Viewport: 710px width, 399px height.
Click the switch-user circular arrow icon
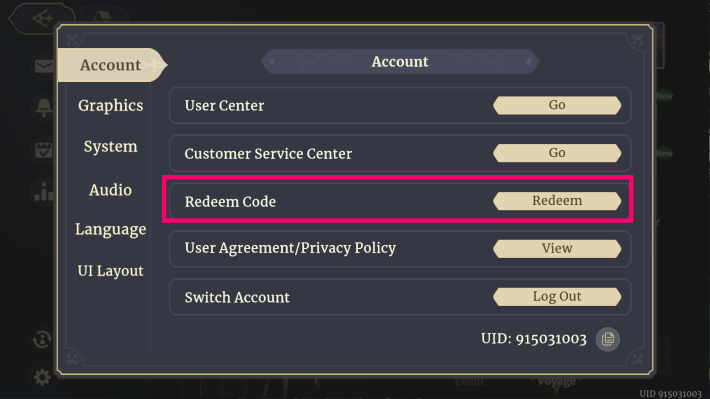pyautogui.click(x=42, y=340)
